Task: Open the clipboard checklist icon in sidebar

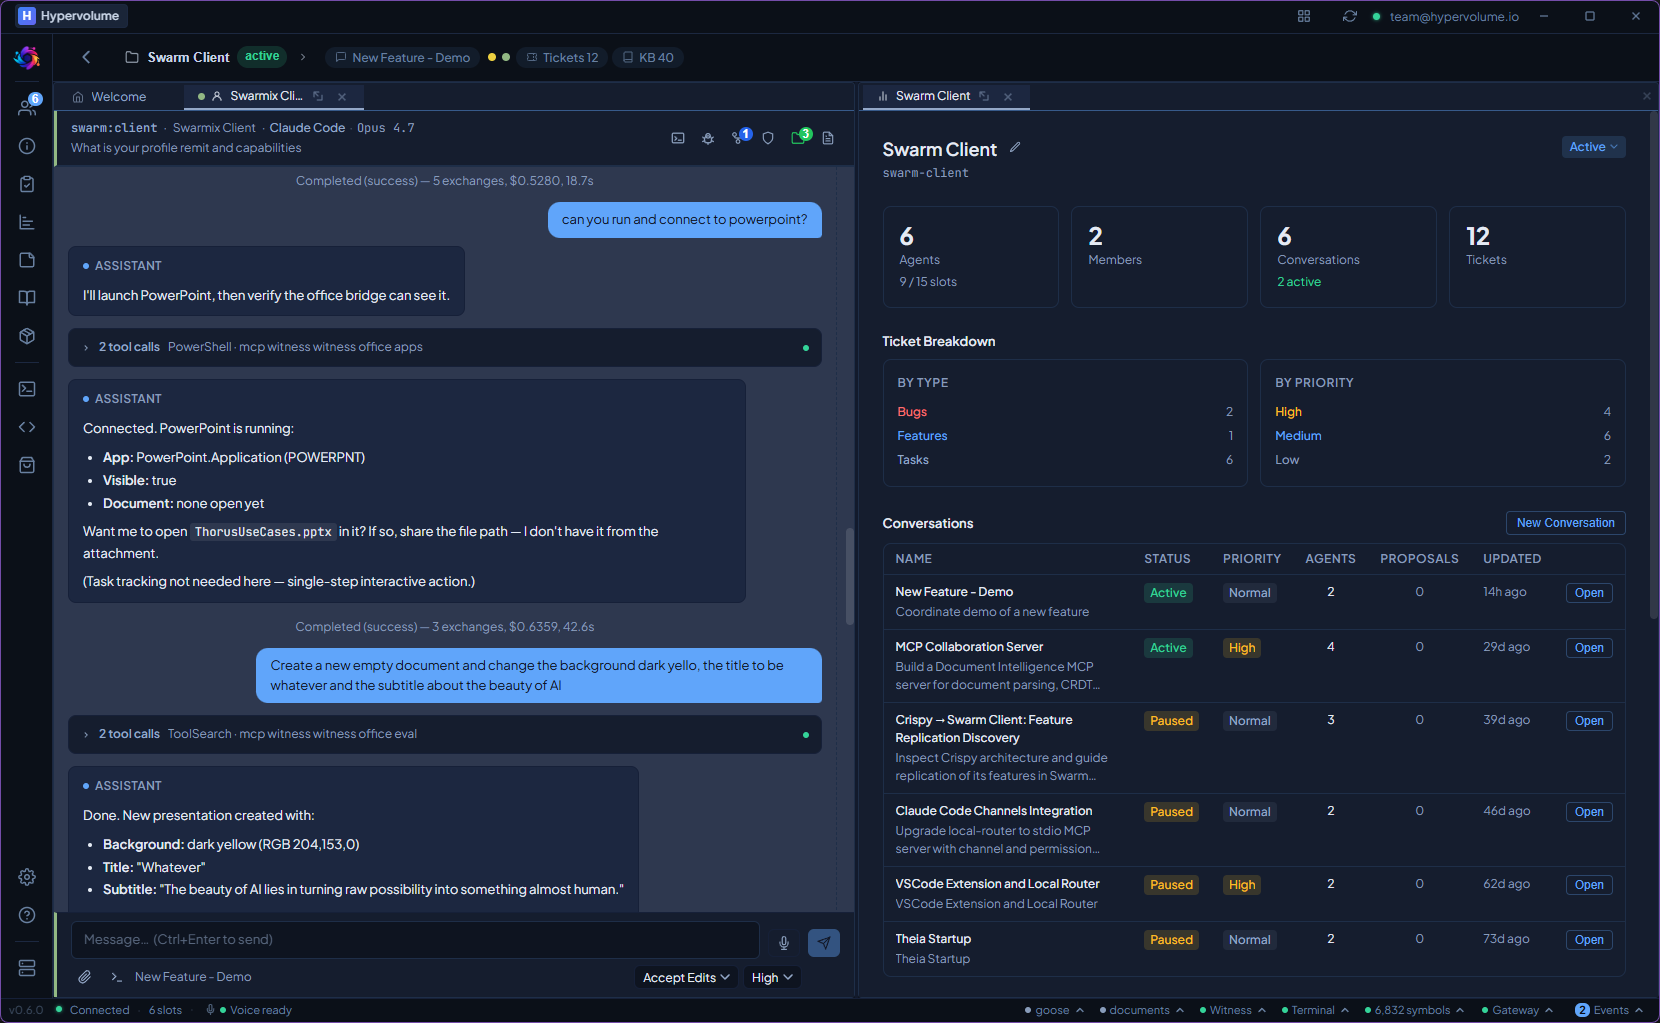Action: tap(27, 184)
